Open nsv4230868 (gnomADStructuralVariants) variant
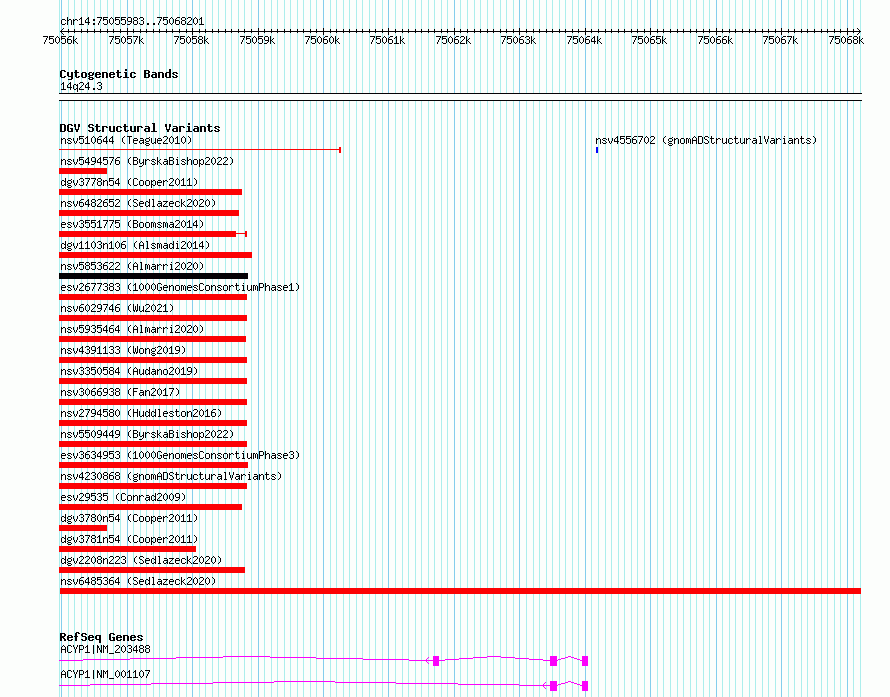 pyautogui.click(x=171, y=476)
